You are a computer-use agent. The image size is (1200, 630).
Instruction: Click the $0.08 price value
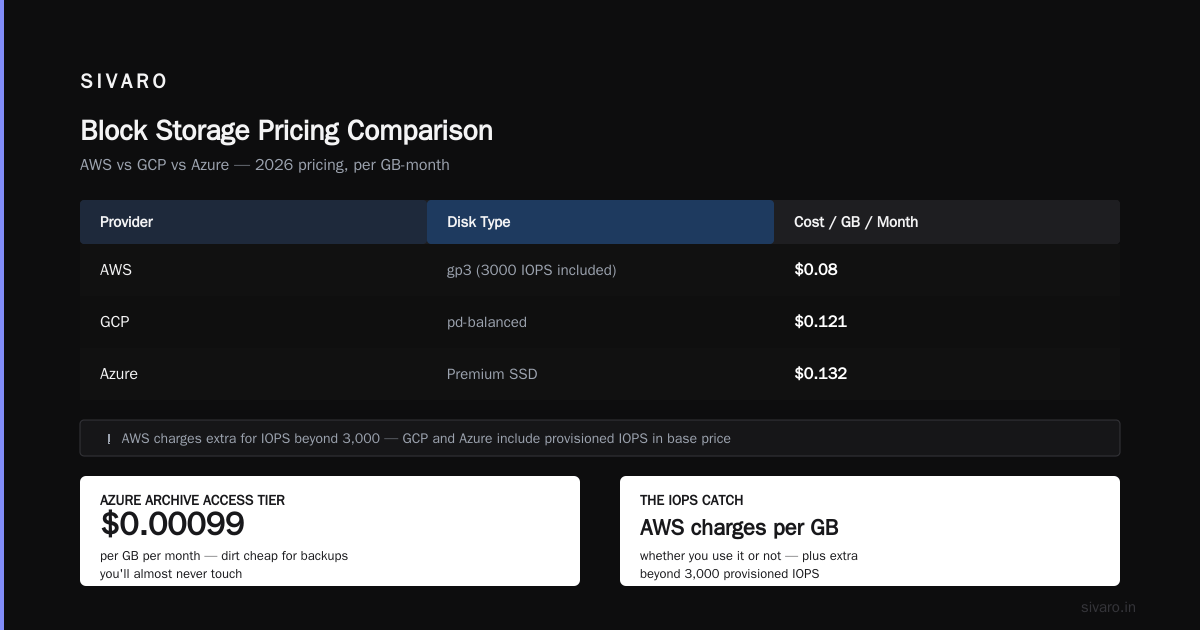pos(816,270)
